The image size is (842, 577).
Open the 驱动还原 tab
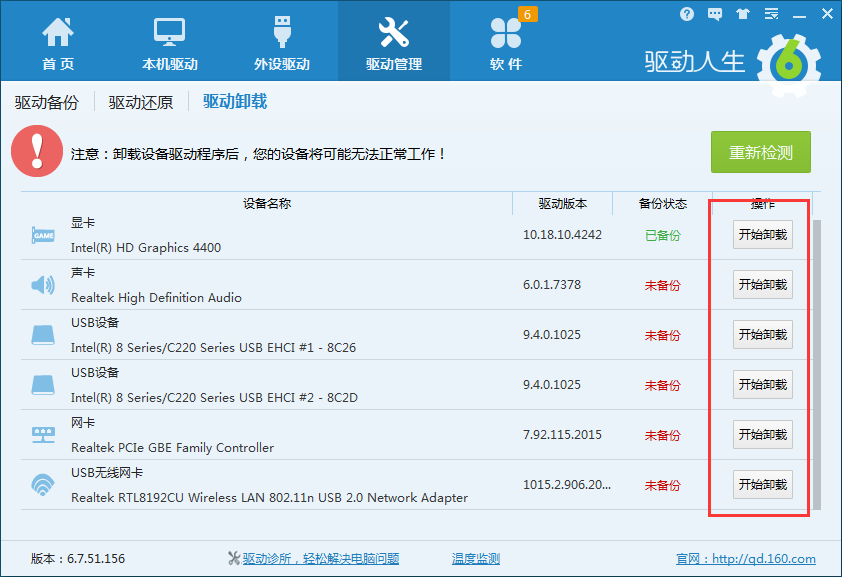(x=139, y=101)
